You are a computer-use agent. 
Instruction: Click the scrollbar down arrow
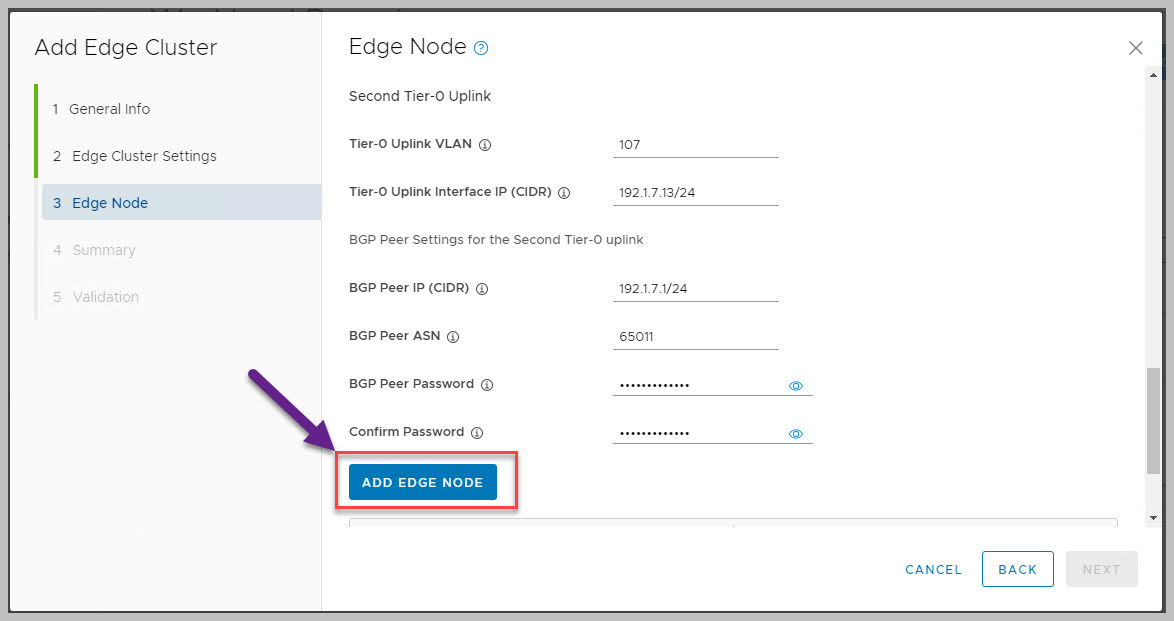(1153, 518)
